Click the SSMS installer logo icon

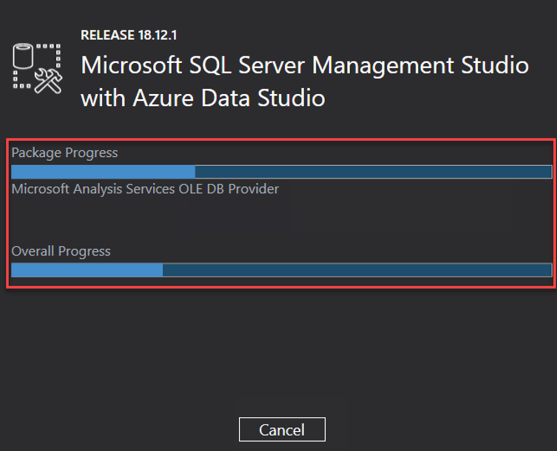point(37,69)
